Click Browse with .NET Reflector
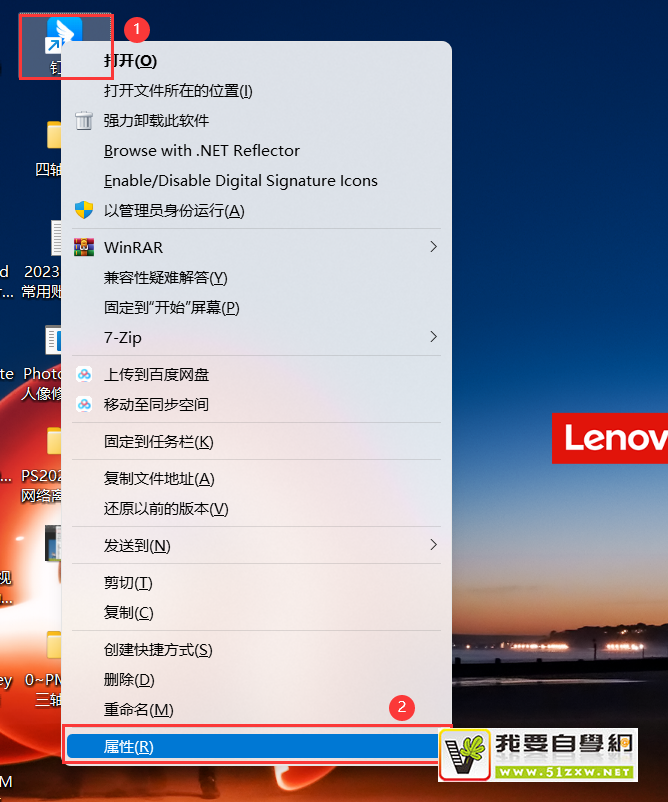 pyautogui.click(x=201, y=151)
